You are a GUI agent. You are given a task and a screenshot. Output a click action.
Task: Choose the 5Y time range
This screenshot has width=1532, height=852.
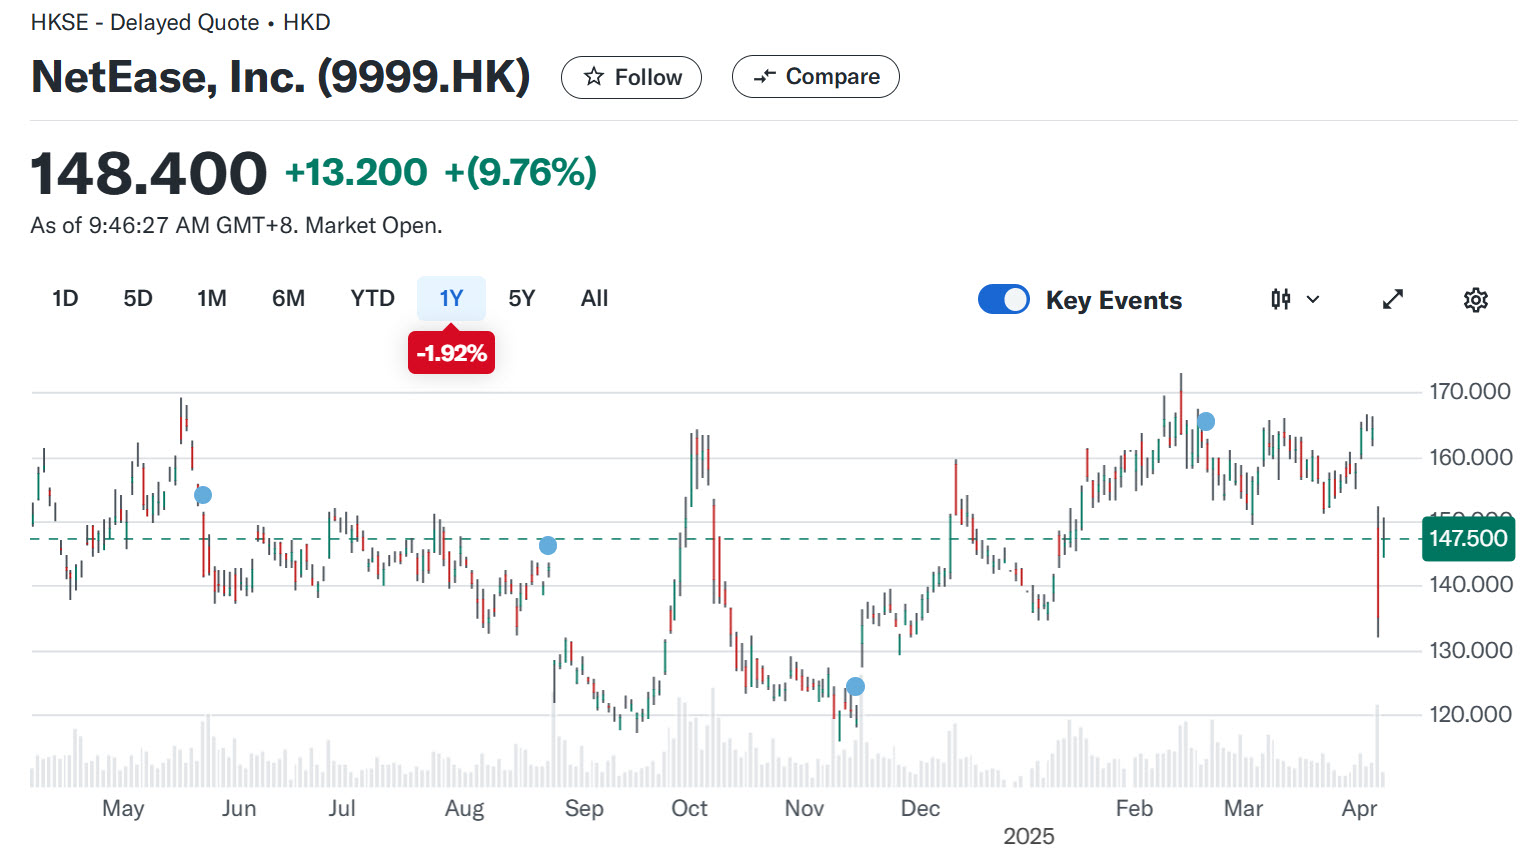(x=522, y=298)
